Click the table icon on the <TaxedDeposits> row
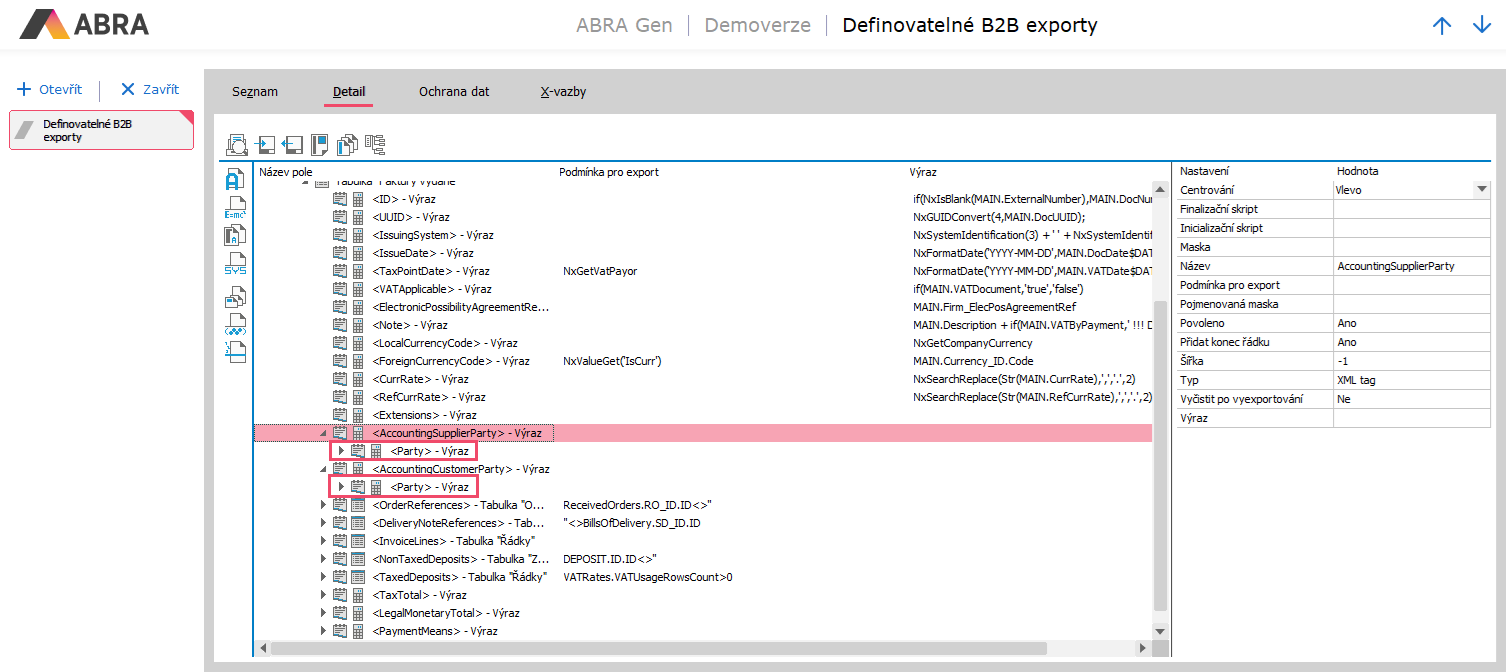 coord(358,577)
